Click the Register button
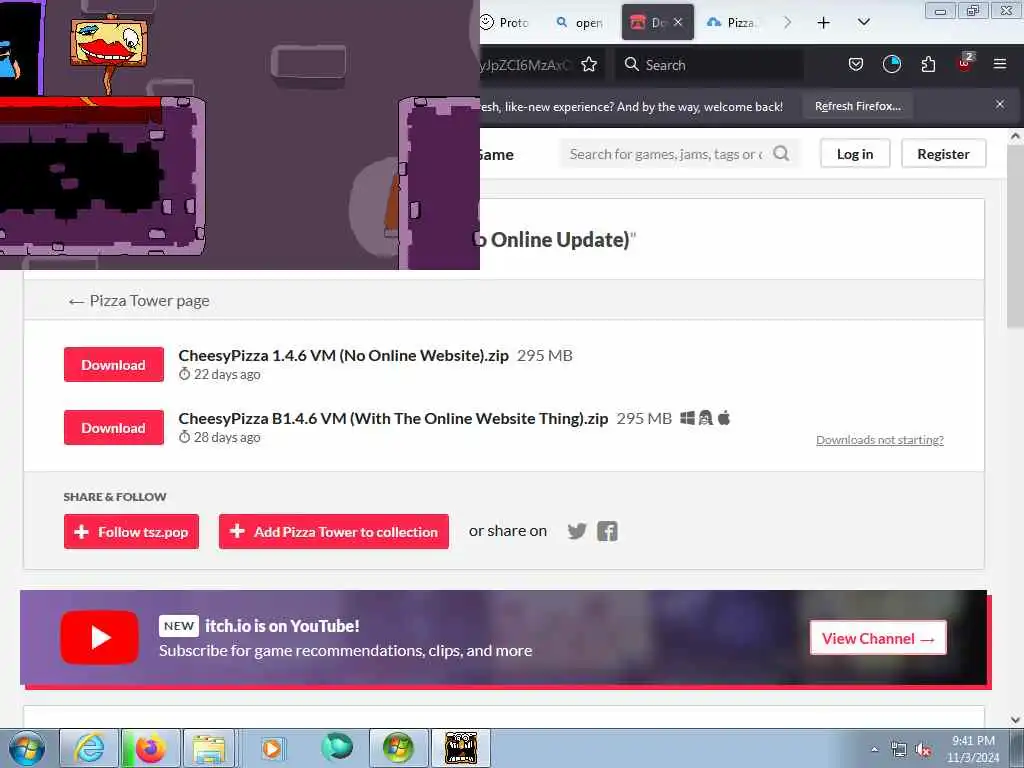The width and height of the screenshot is (1024, 768). coord(943,154)
